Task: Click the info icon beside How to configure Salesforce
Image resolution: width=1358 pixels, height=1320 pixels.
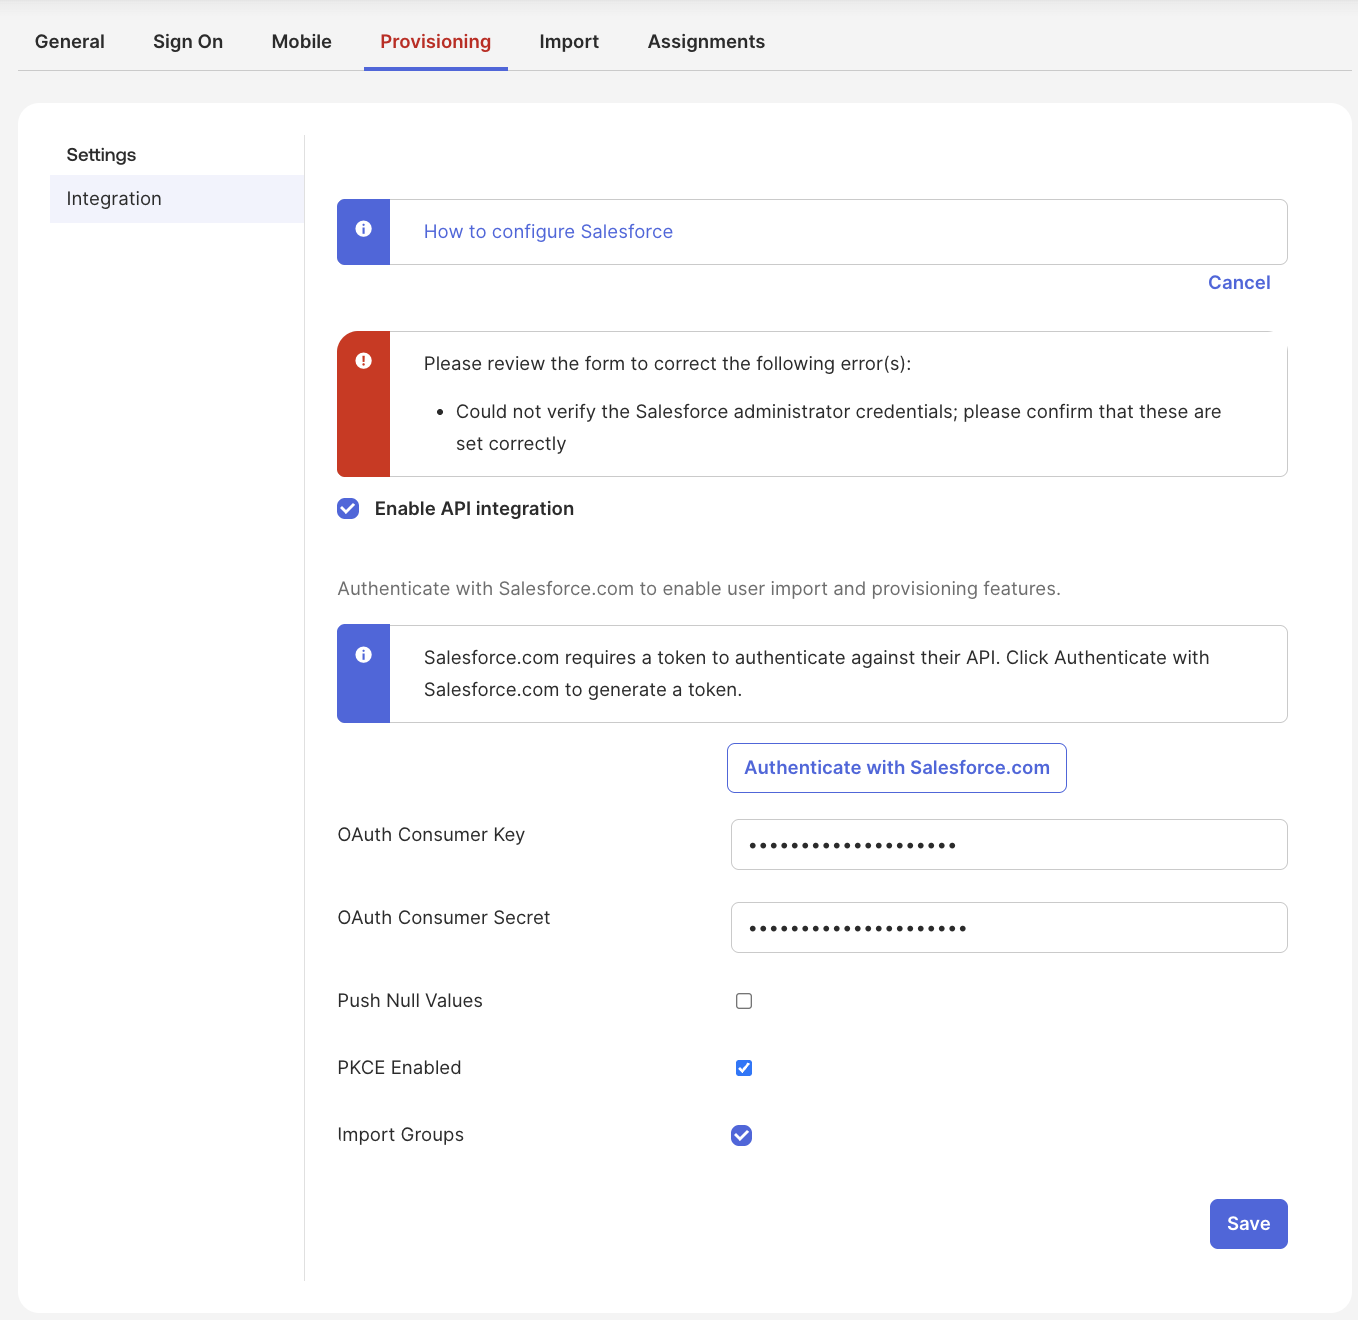Action: click(364, 229)
